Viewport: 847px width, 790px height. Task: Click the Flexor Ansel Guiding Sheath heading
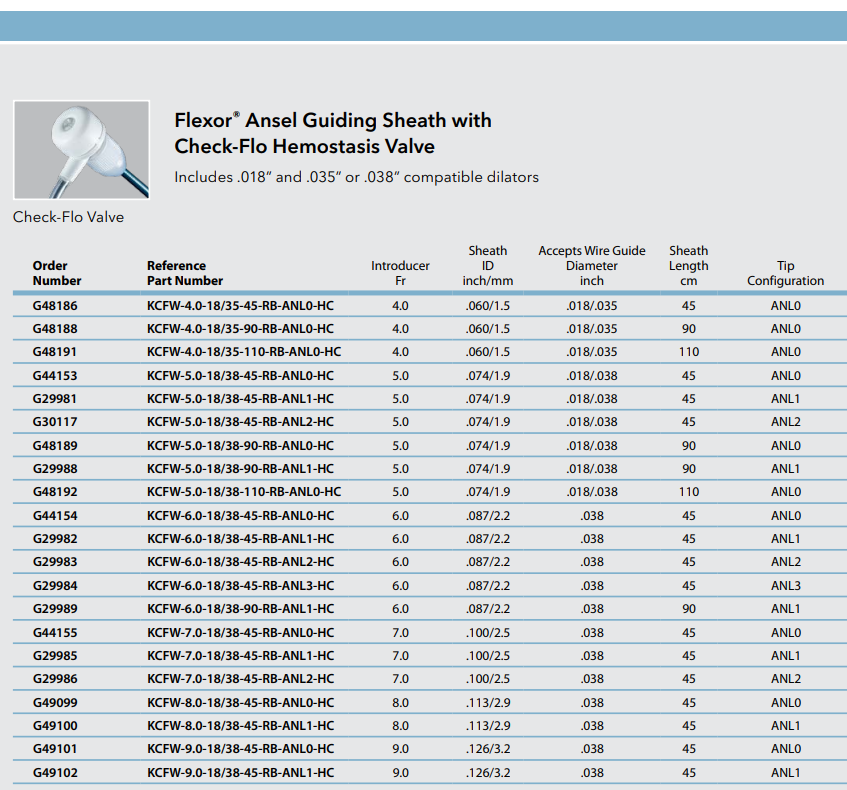(x=333, y=133)
